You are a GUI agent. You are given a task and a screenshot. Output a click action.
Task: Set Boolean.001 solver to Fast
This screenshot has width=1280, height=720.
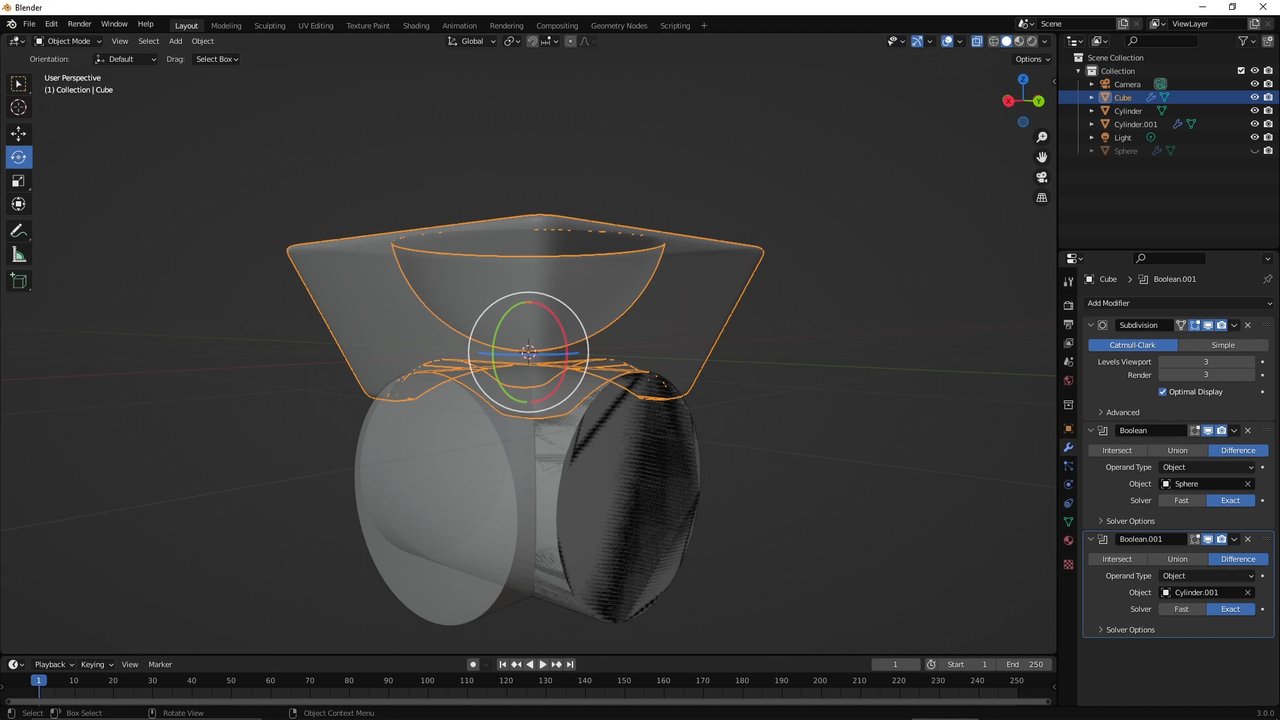1181,609
